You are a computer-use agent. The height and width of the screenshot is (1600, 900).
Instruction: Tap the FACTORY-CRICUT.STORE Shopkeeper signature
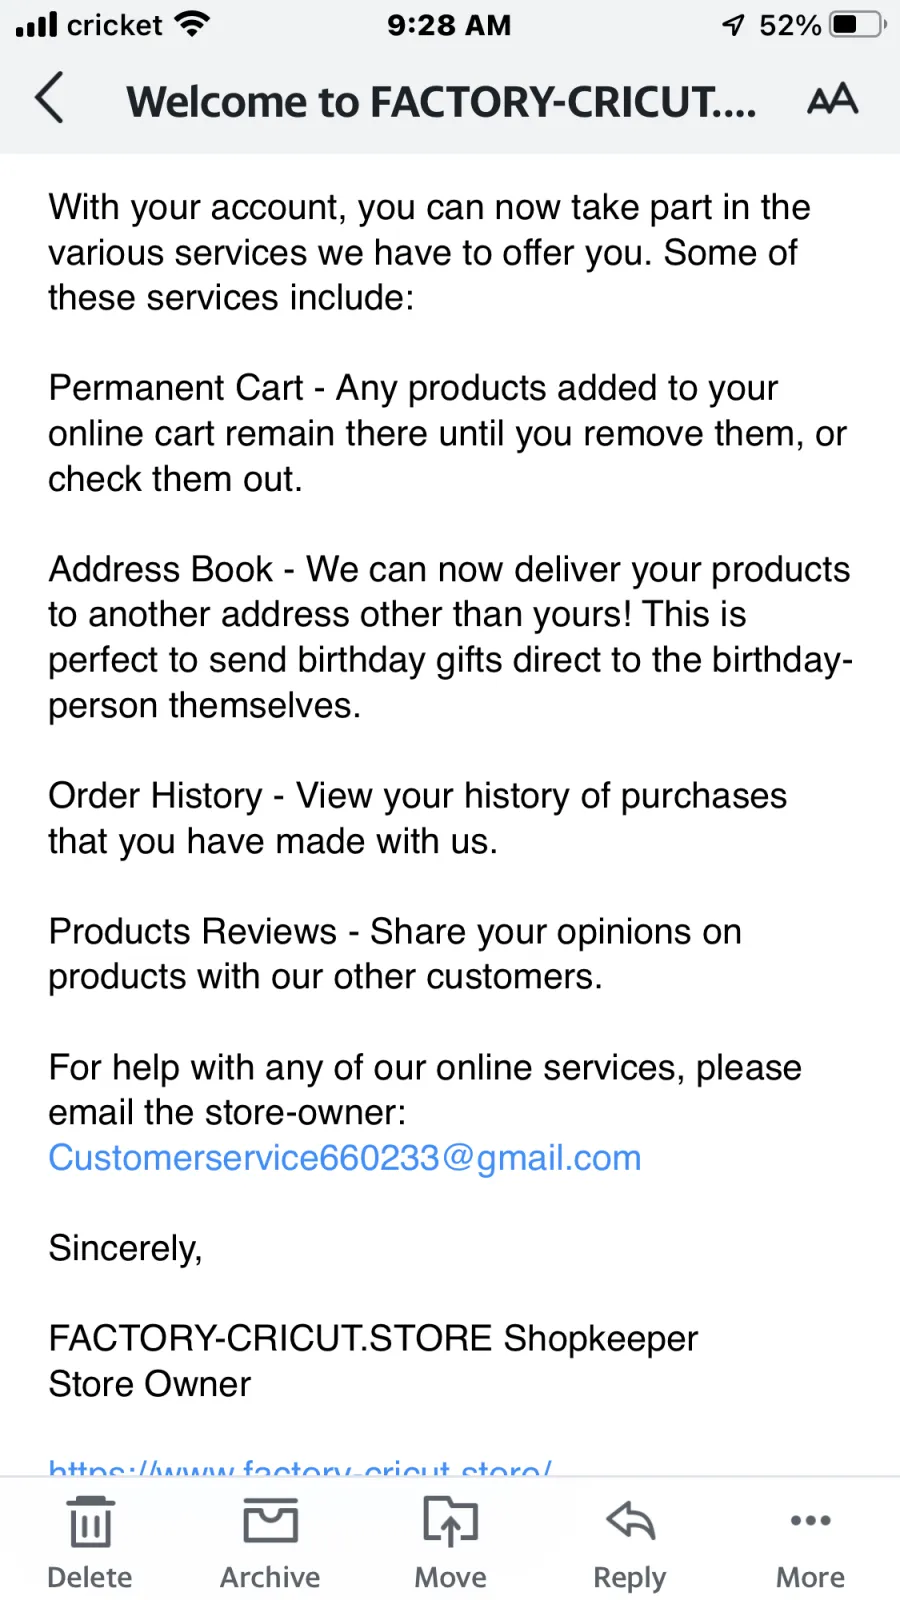tap(373, 1339)
